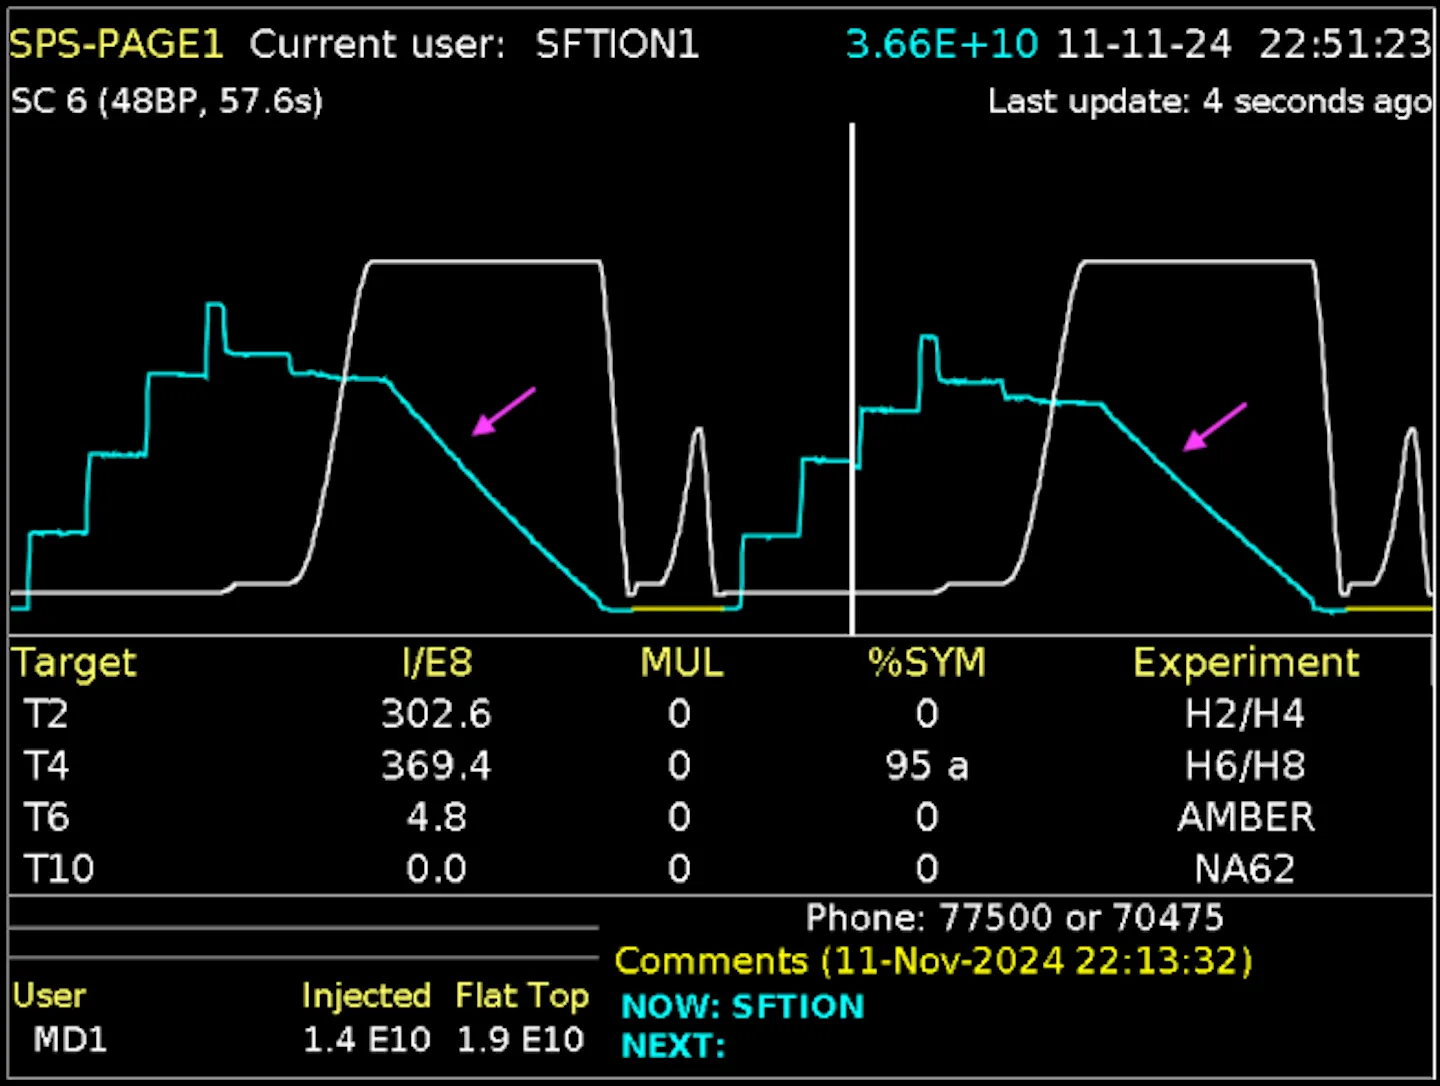Click the T6 intensity value 4.8
This screenshot has width=1440, height=1086.
click(437, 817)
